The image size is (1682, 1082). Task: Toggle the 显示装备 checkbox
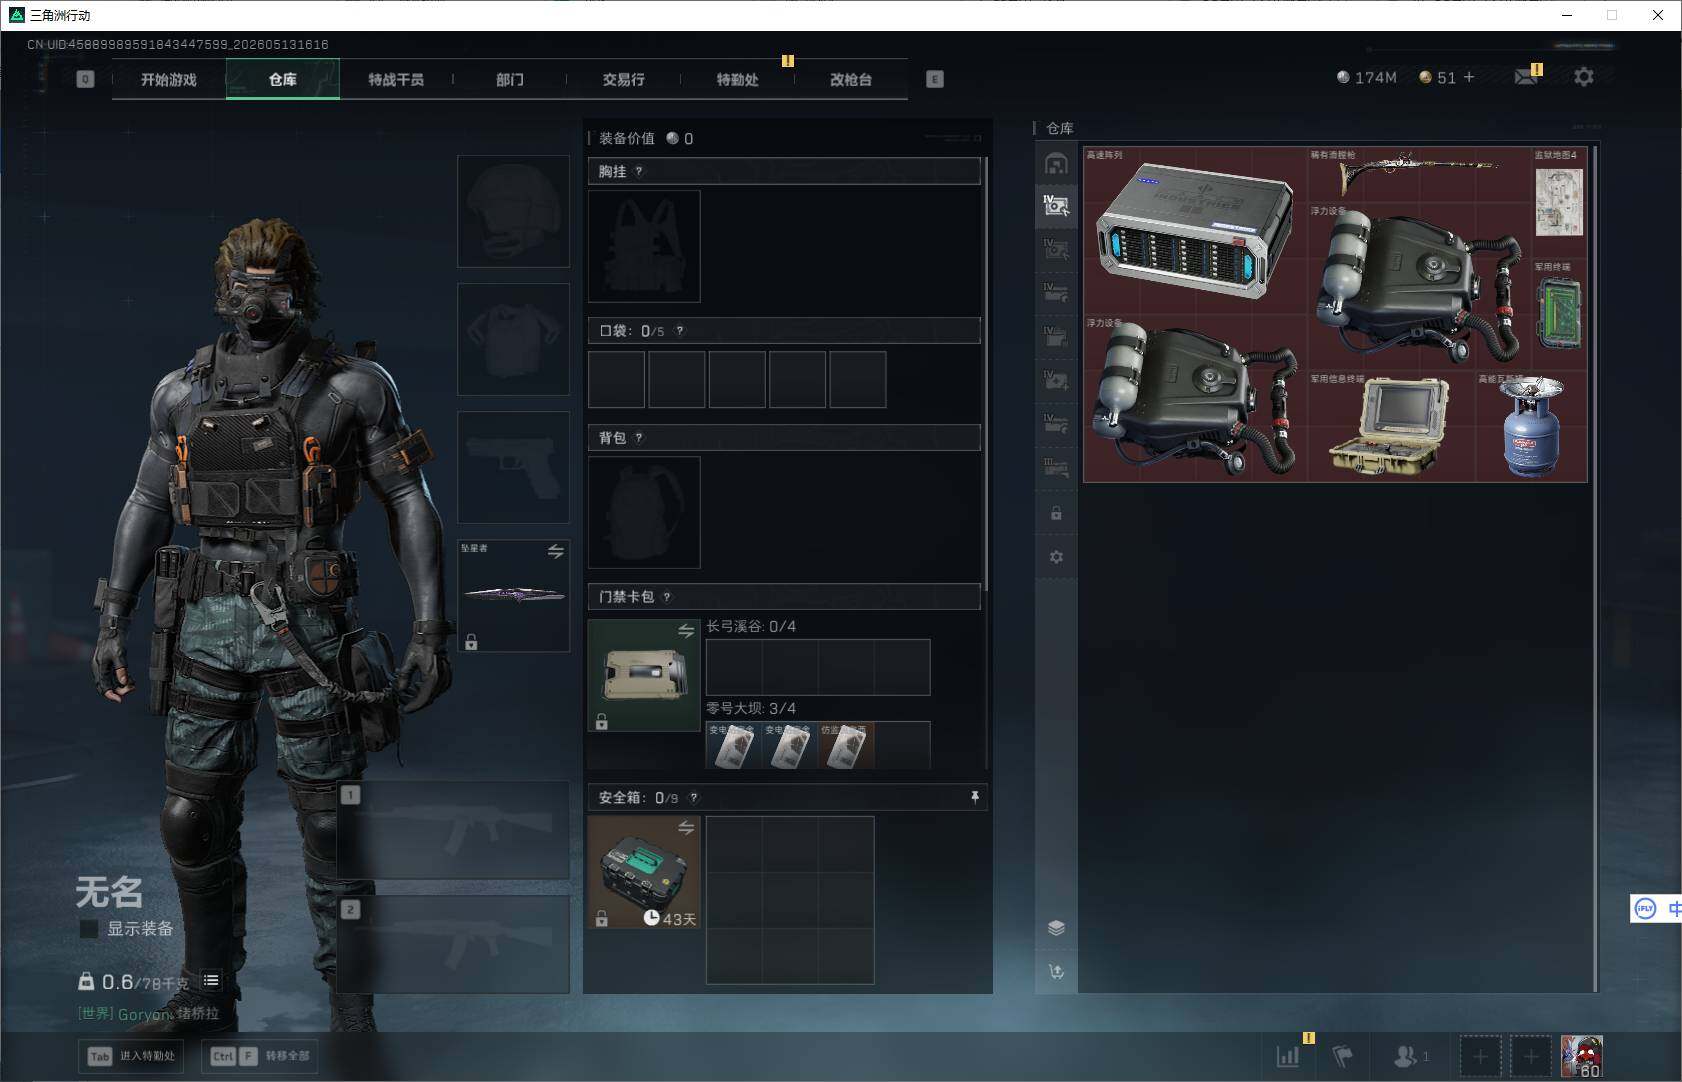[x=89, y=929]
